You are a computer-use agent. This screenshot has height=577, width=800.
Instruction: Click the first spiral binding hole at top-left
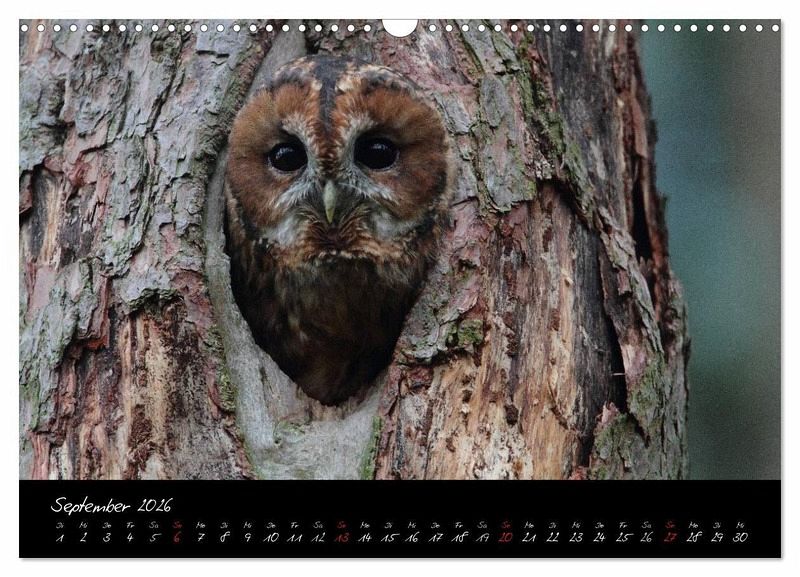[x=24, y=28]
